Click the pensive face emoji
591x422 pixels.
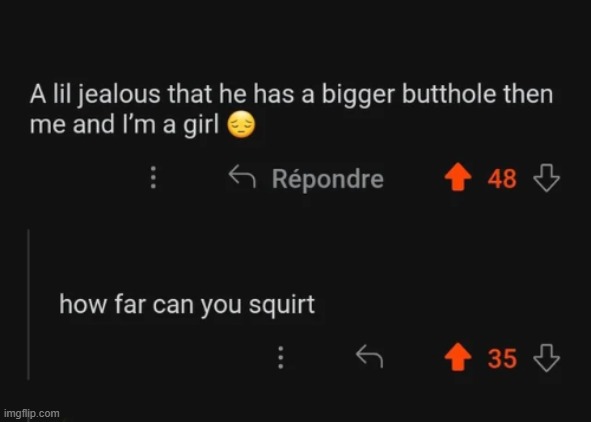[241, 125]
